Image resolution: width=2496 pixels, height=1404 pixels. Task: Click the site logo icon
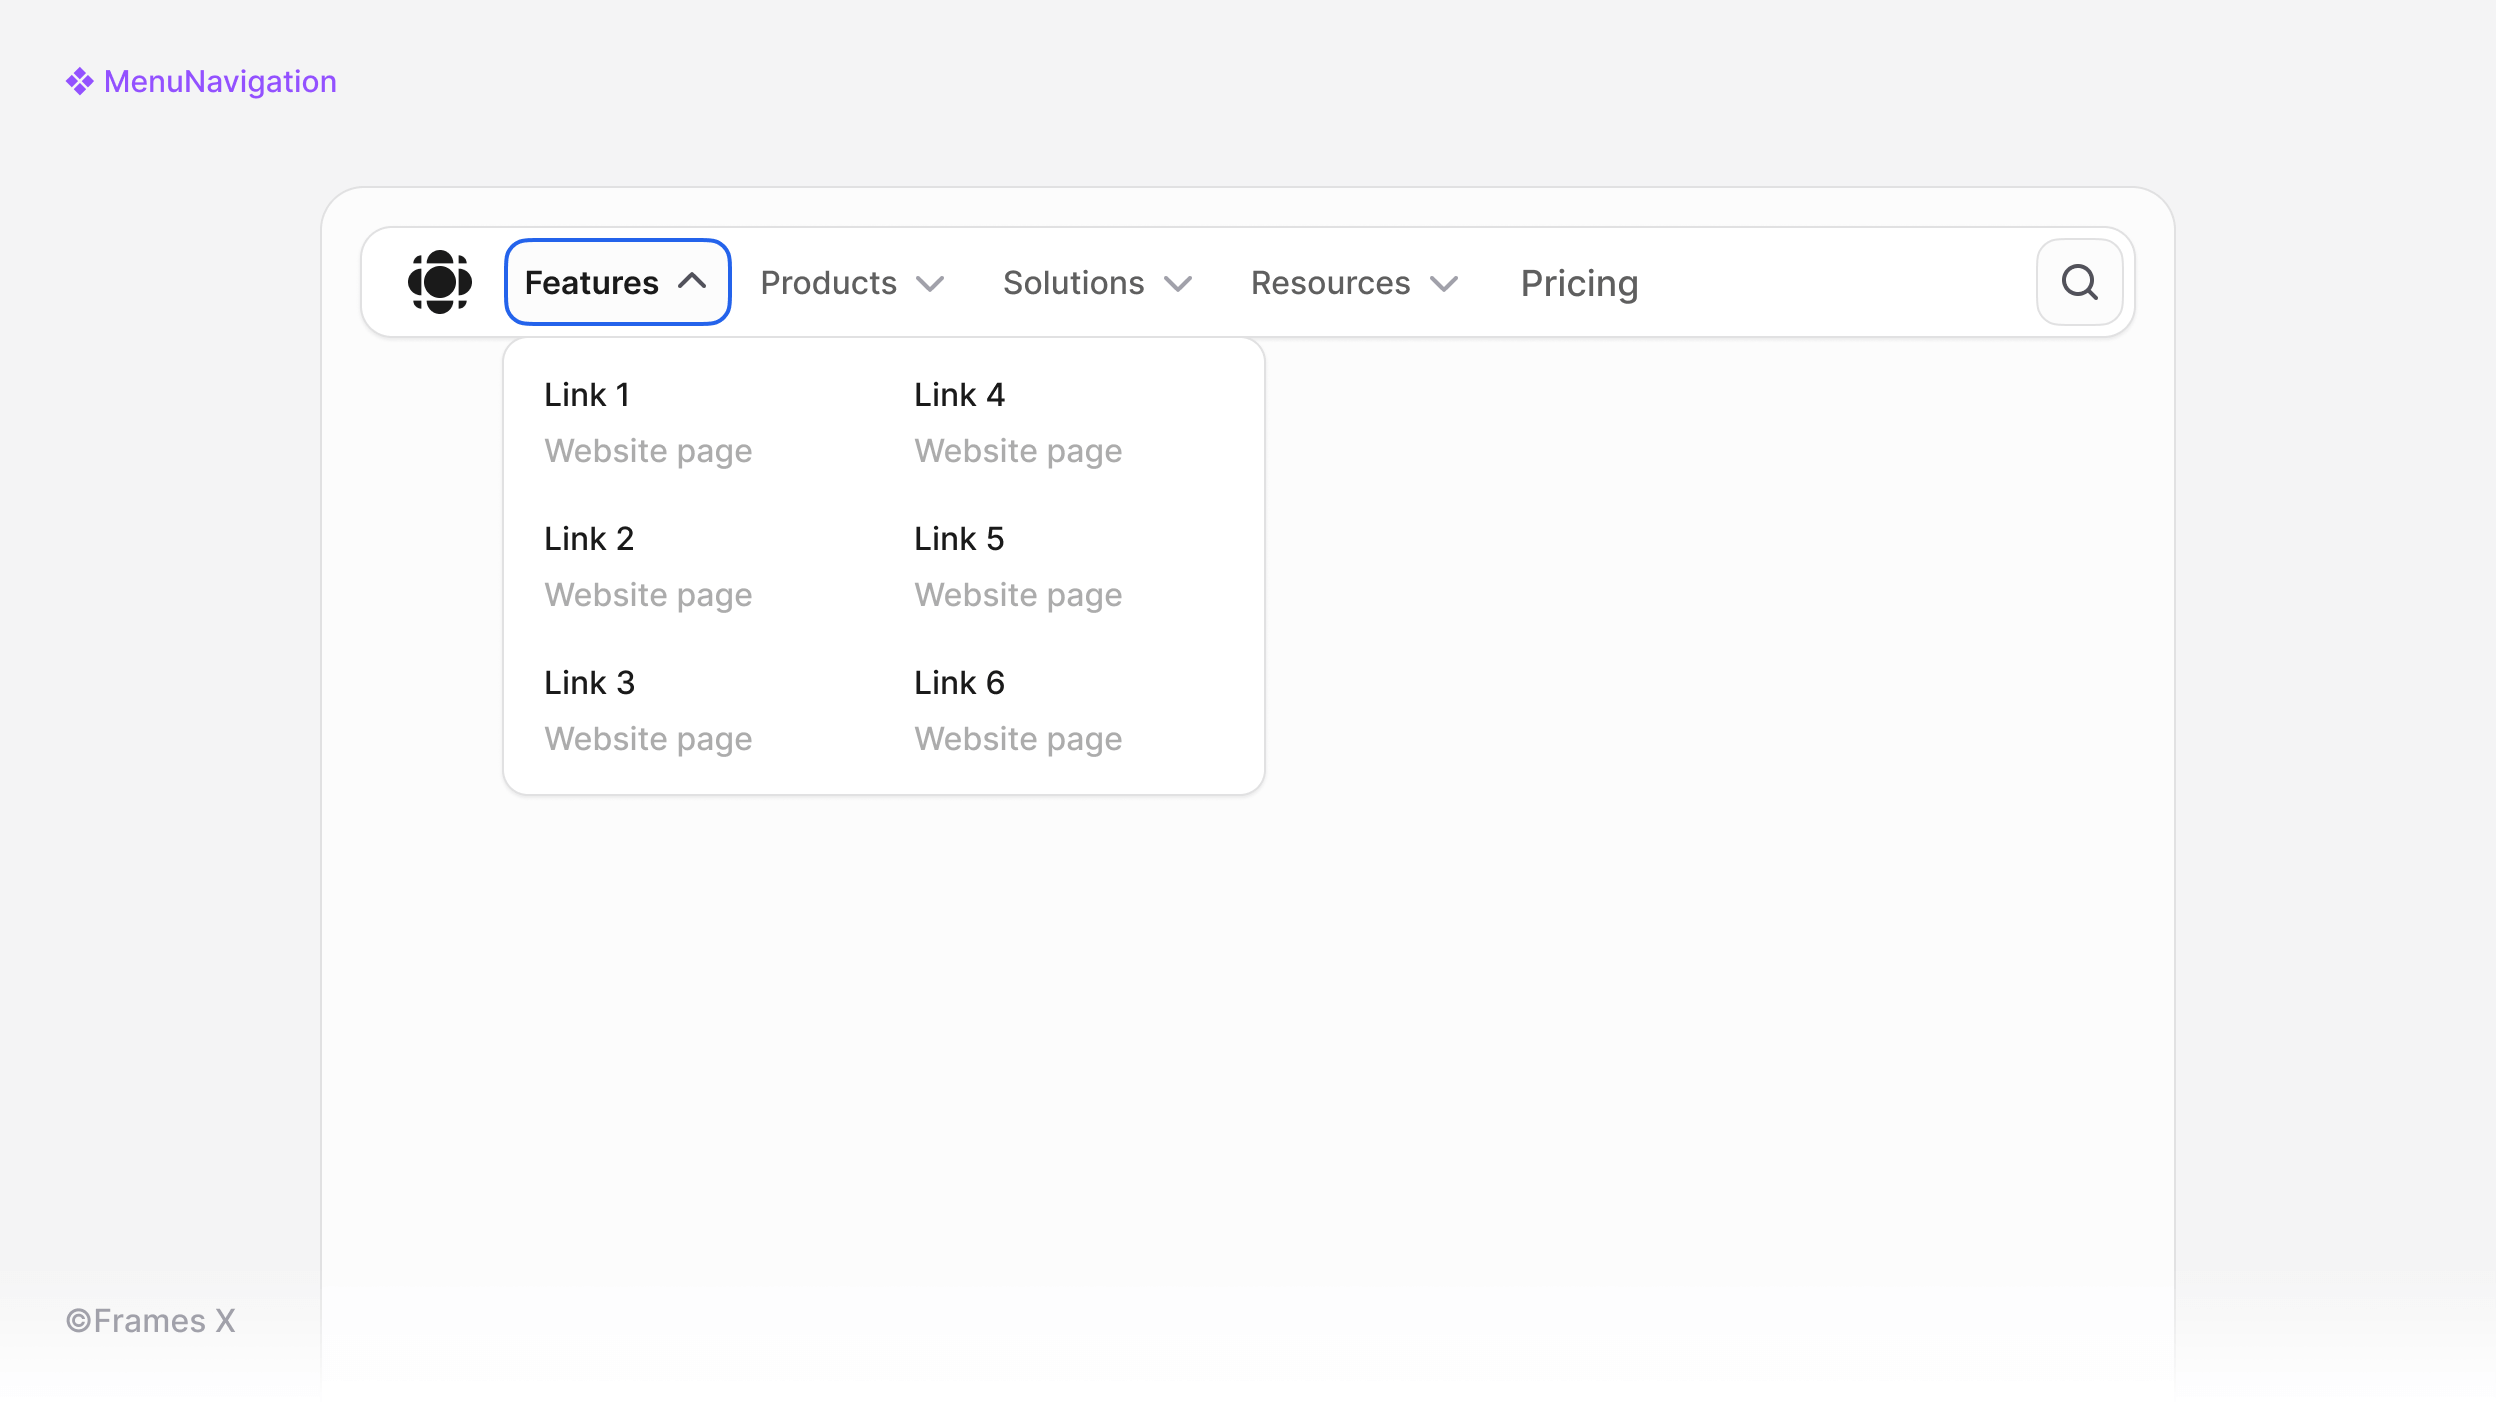[x=438, y=281]
